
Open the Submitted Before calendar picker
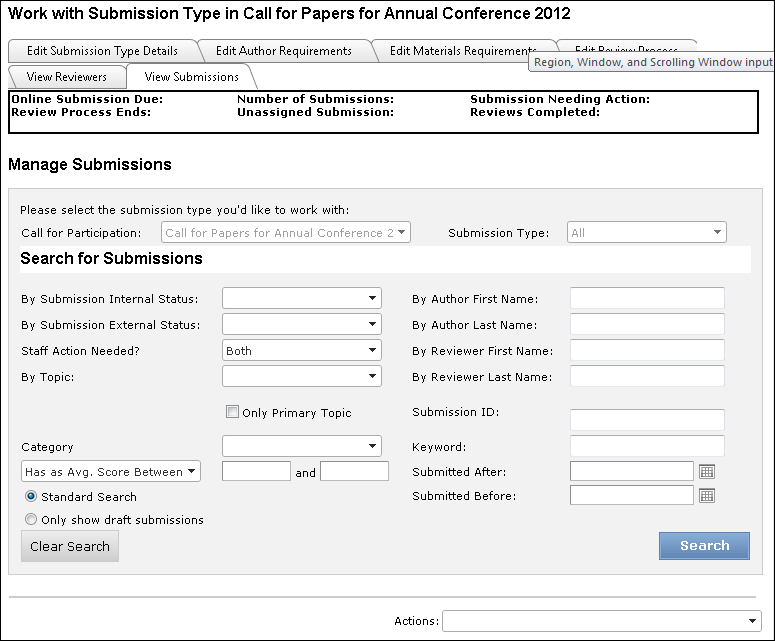click(x=707, y=495)
